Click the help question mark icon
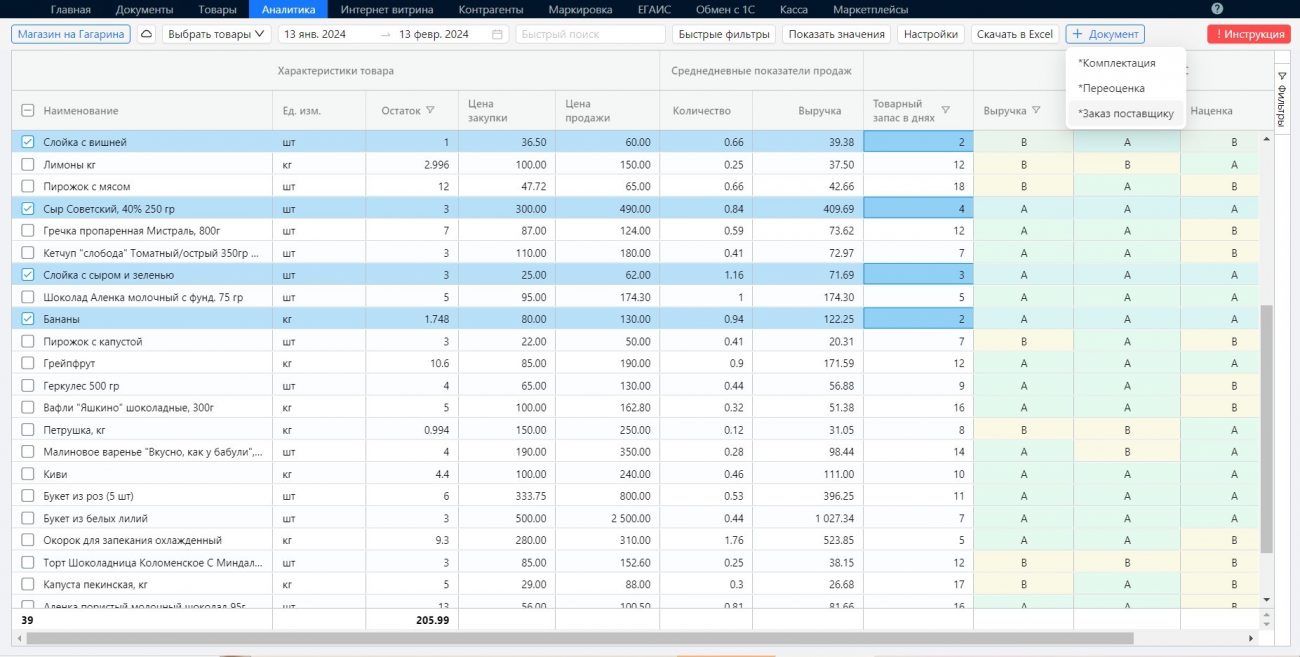This screenshot has width=1300, height=657. 1217,9
